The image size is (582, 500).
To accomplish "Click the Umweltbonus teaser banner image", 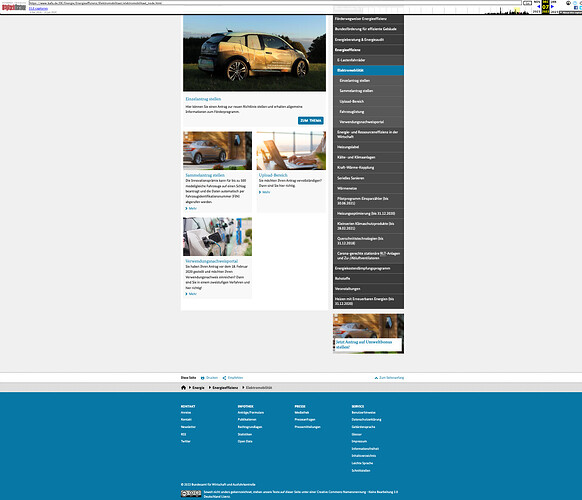I will pyautogui.click(x=368, y=333).
